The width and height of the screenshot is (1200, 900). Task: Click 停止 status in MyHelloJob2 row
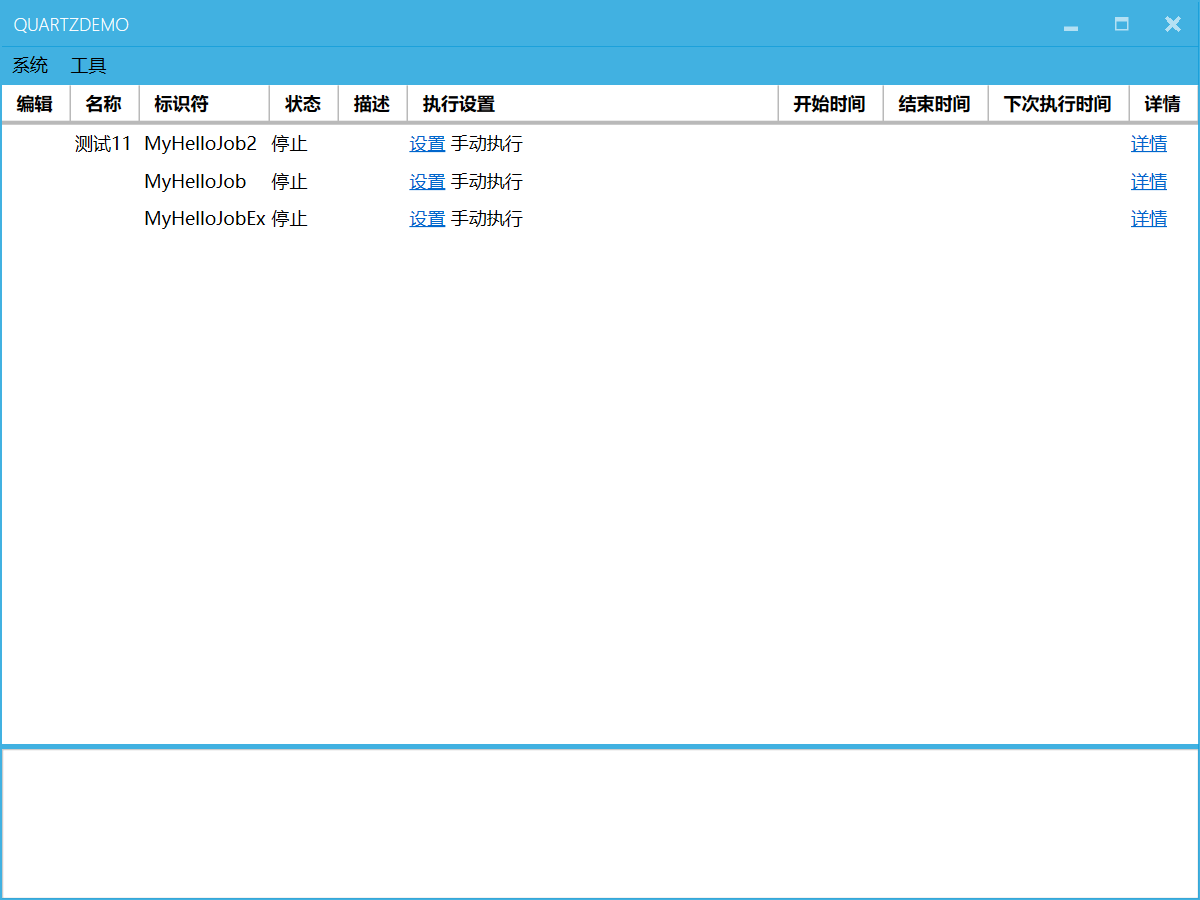tap(289, 144)
